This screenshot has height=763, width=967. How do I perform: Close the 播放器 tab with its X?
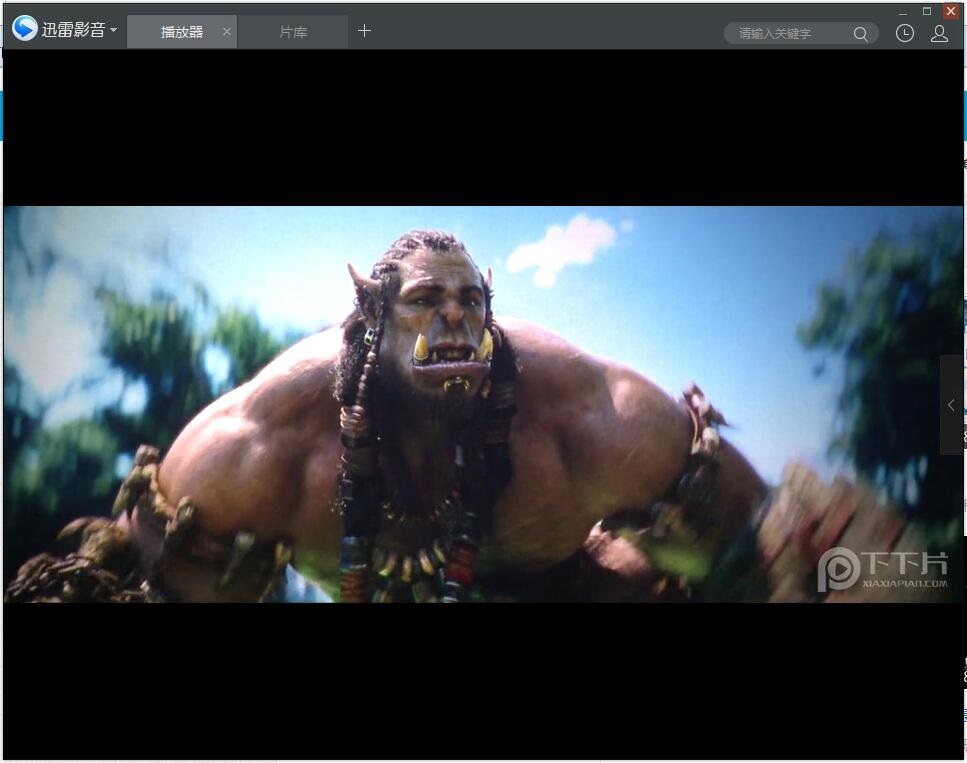point(226,32)
